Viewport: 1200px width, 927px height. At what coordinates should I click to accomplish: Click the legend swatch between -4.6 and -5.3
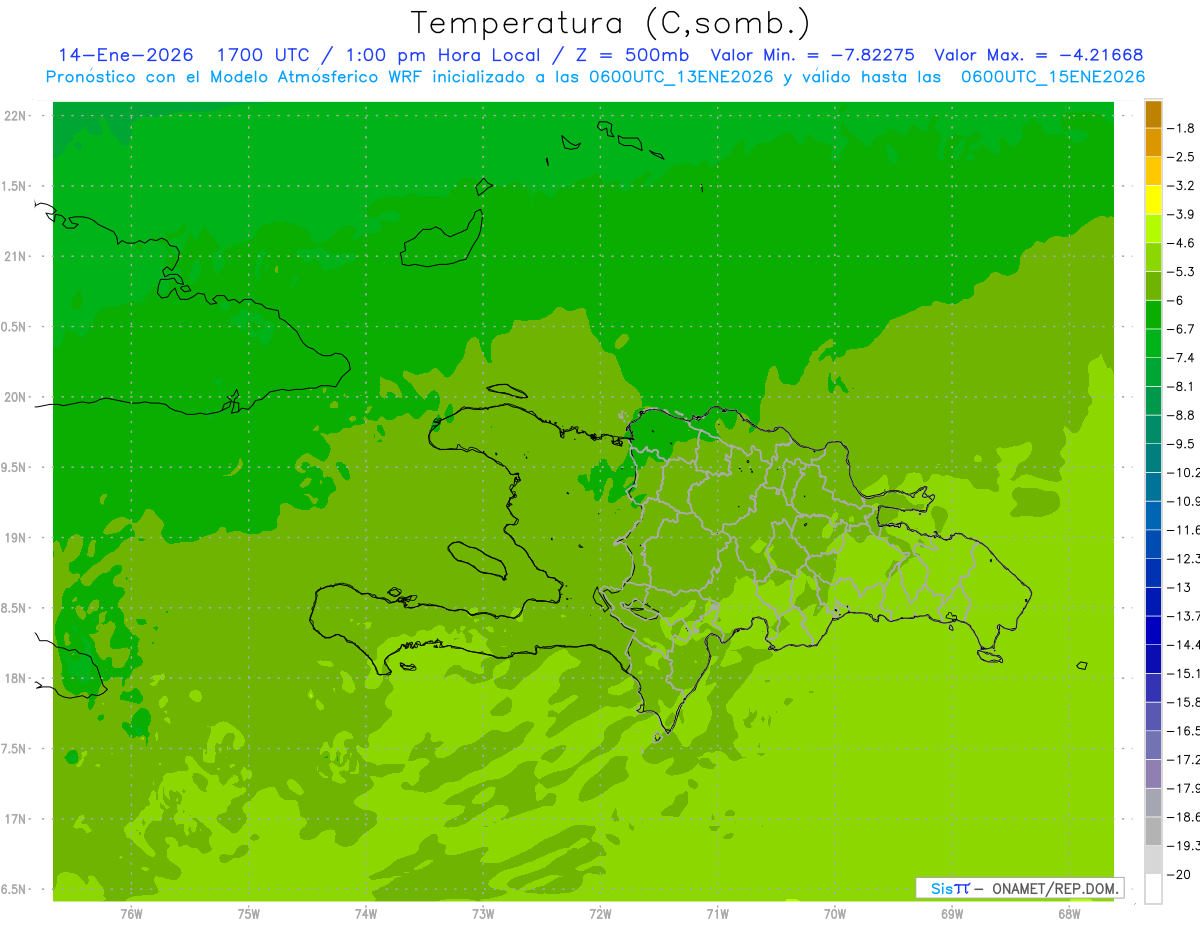[x=1153, y=257]
